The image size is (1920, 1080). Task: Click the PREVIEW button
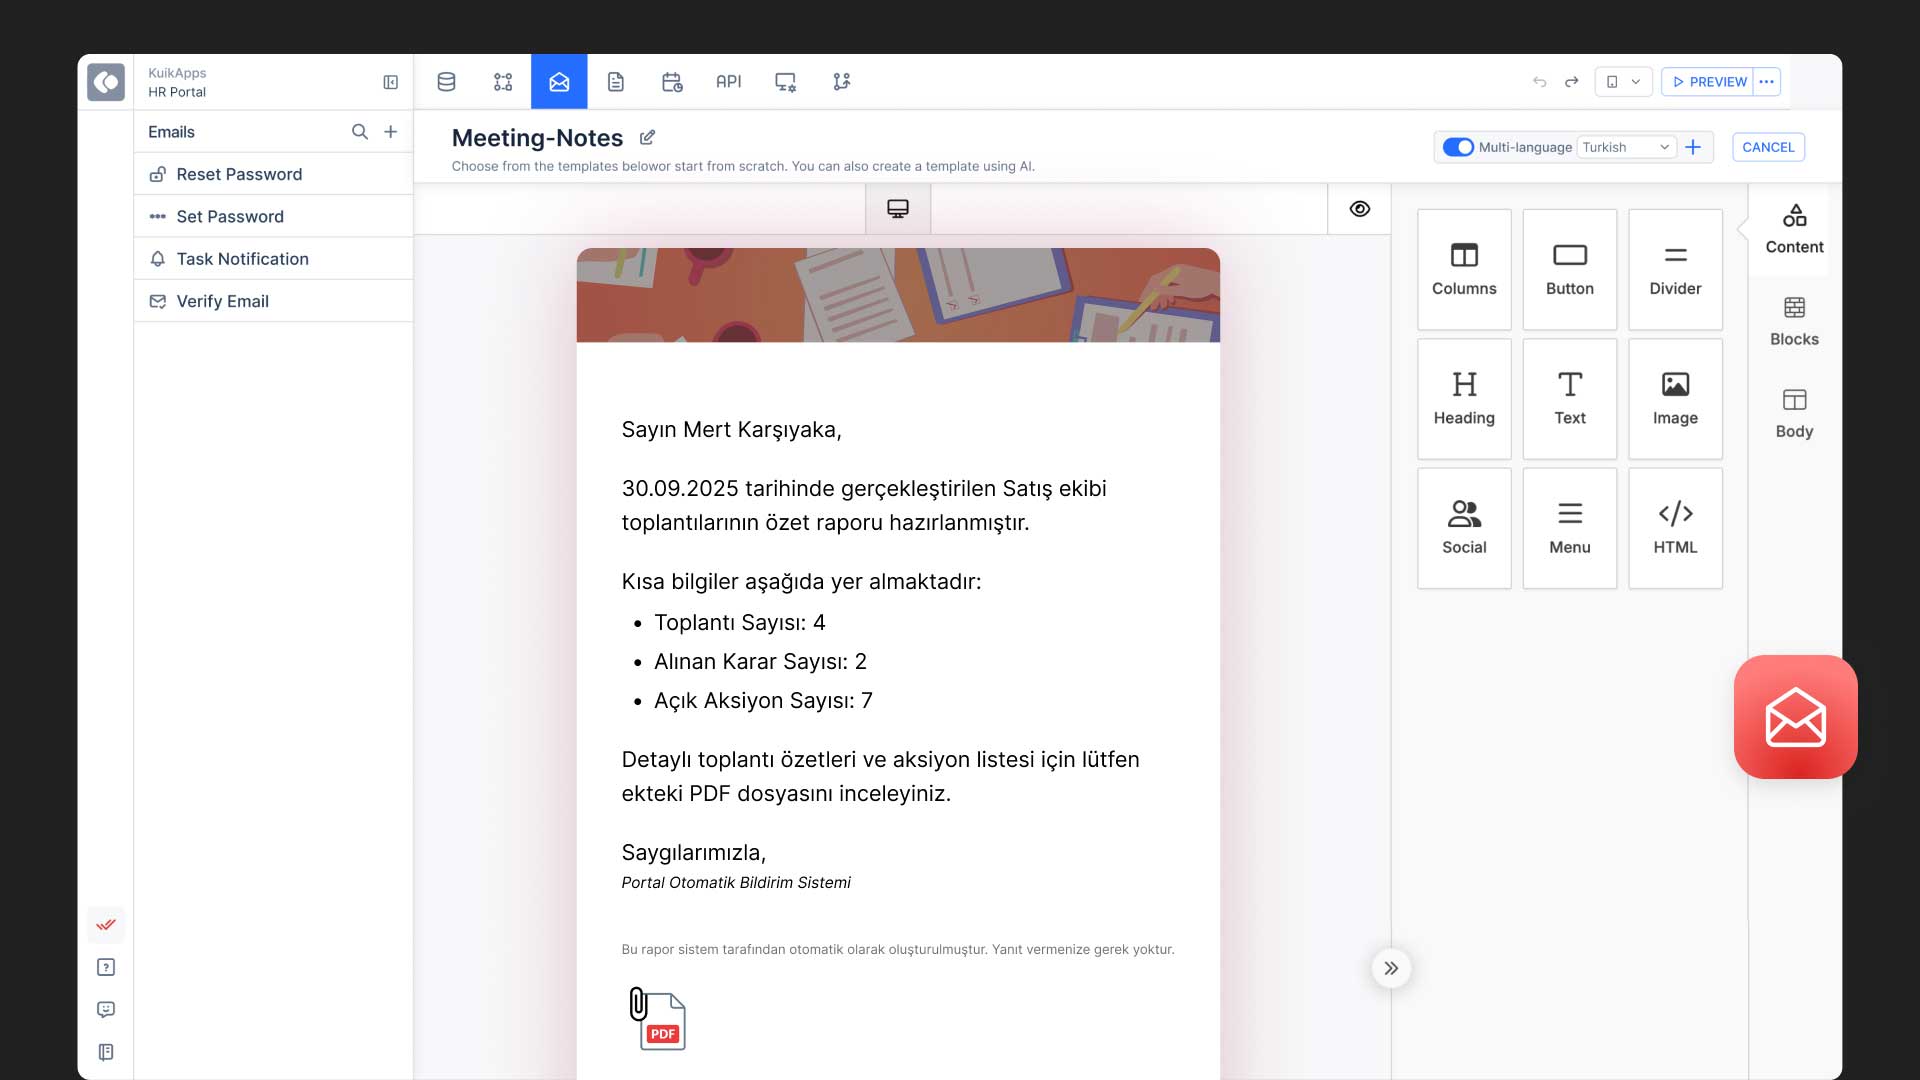tap(1708, 81)
